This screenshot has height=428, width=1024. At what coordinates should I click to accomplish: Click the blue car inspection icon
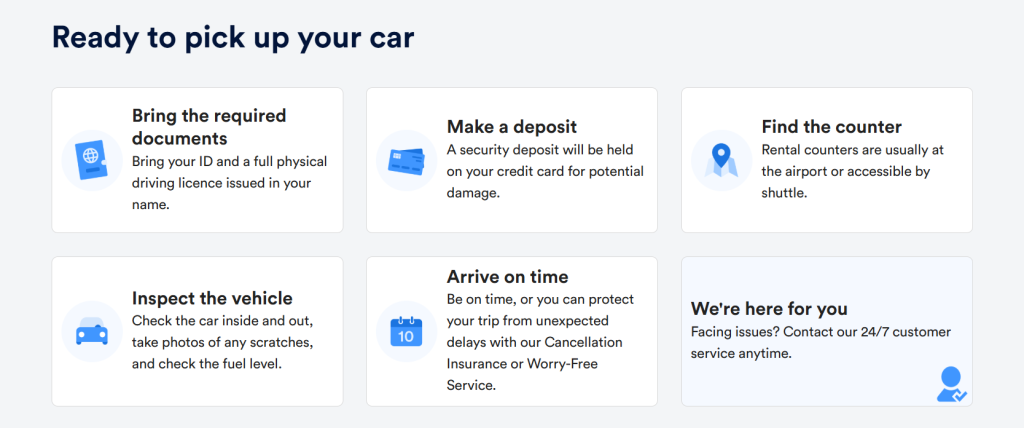click(x=92, y=331)
